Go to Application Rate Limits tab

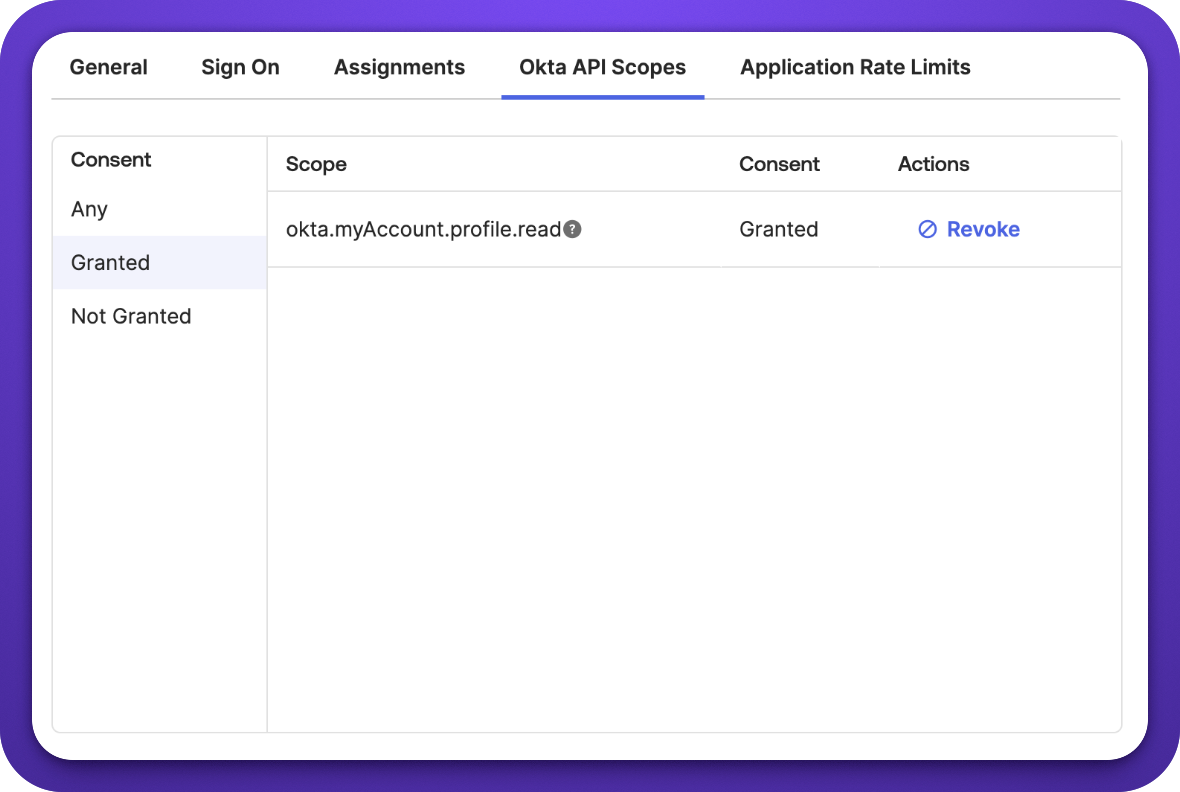point(855,67)
